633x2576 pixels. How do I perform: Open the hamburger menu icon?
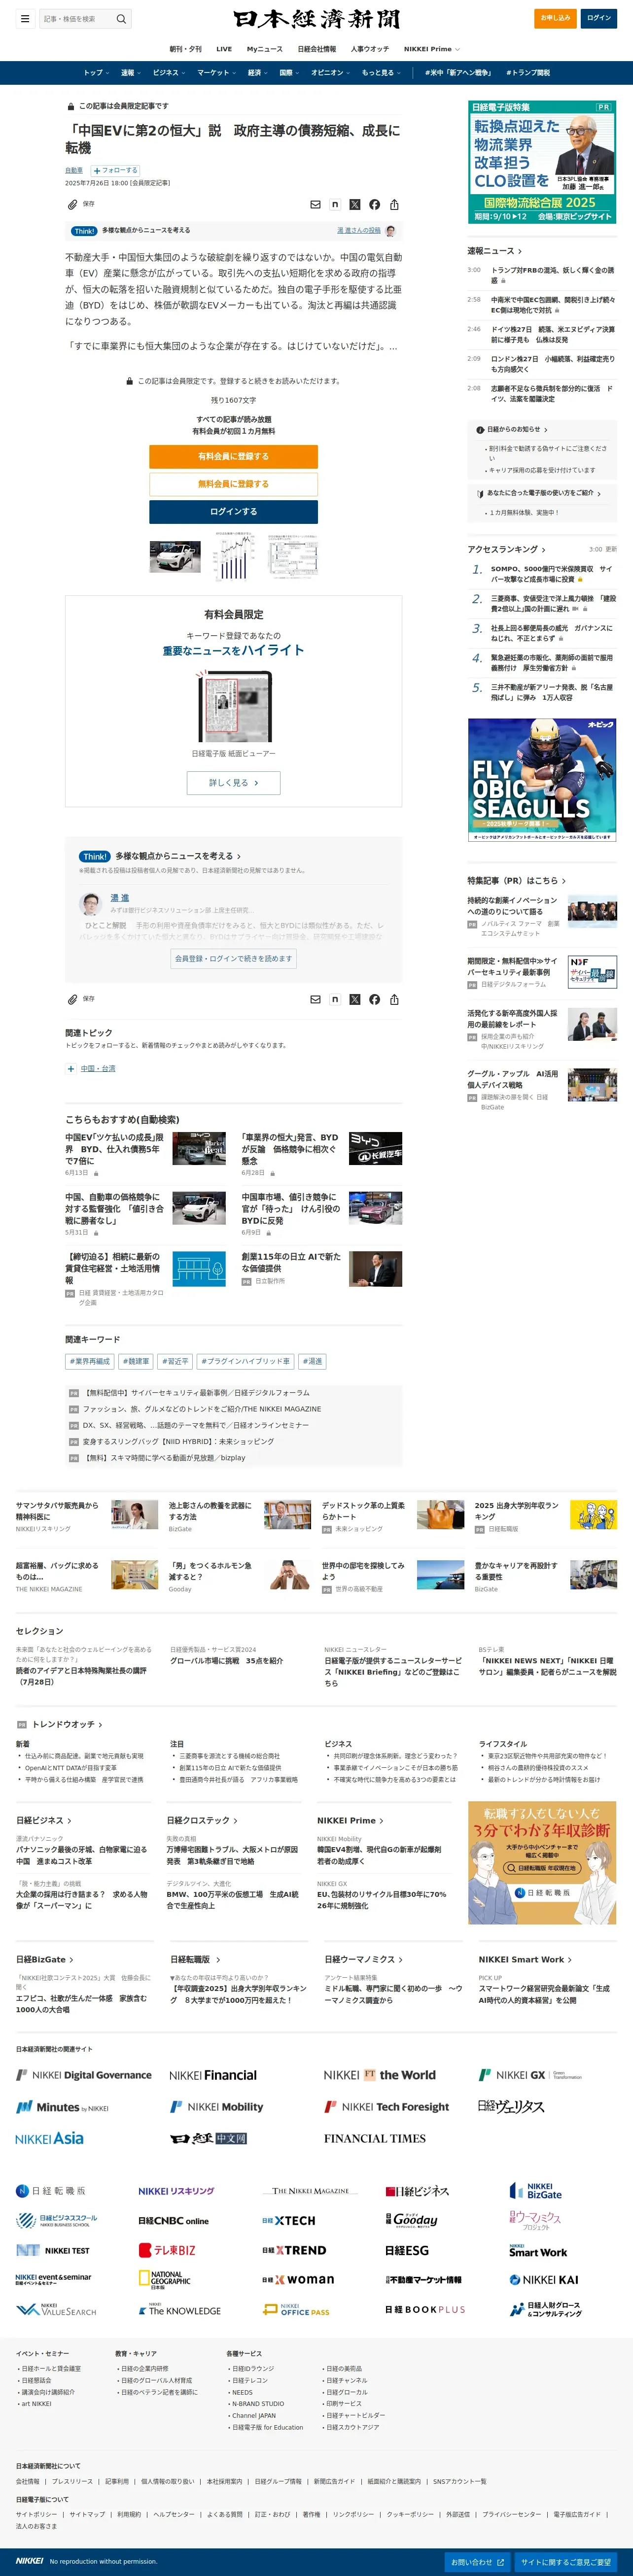click(x=25, y=18)
